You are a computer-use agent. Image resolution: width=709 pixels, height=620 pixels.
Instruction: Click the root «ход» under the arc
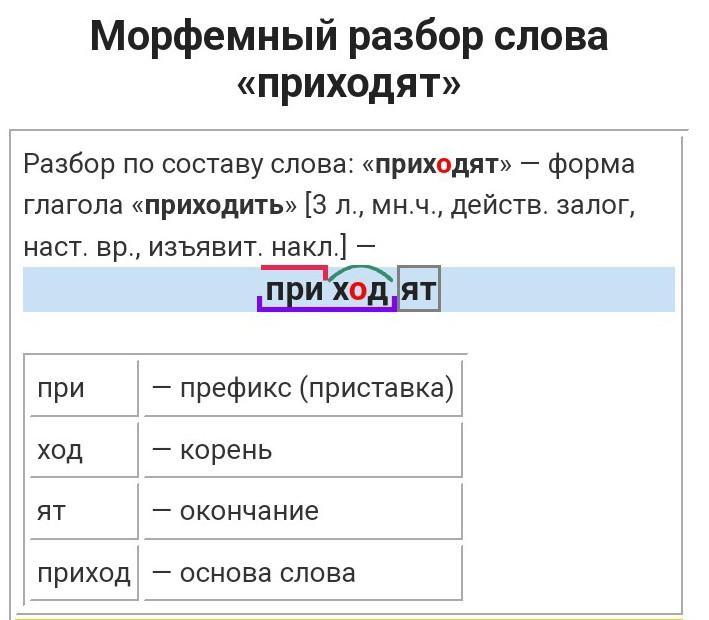coord(360,290)
